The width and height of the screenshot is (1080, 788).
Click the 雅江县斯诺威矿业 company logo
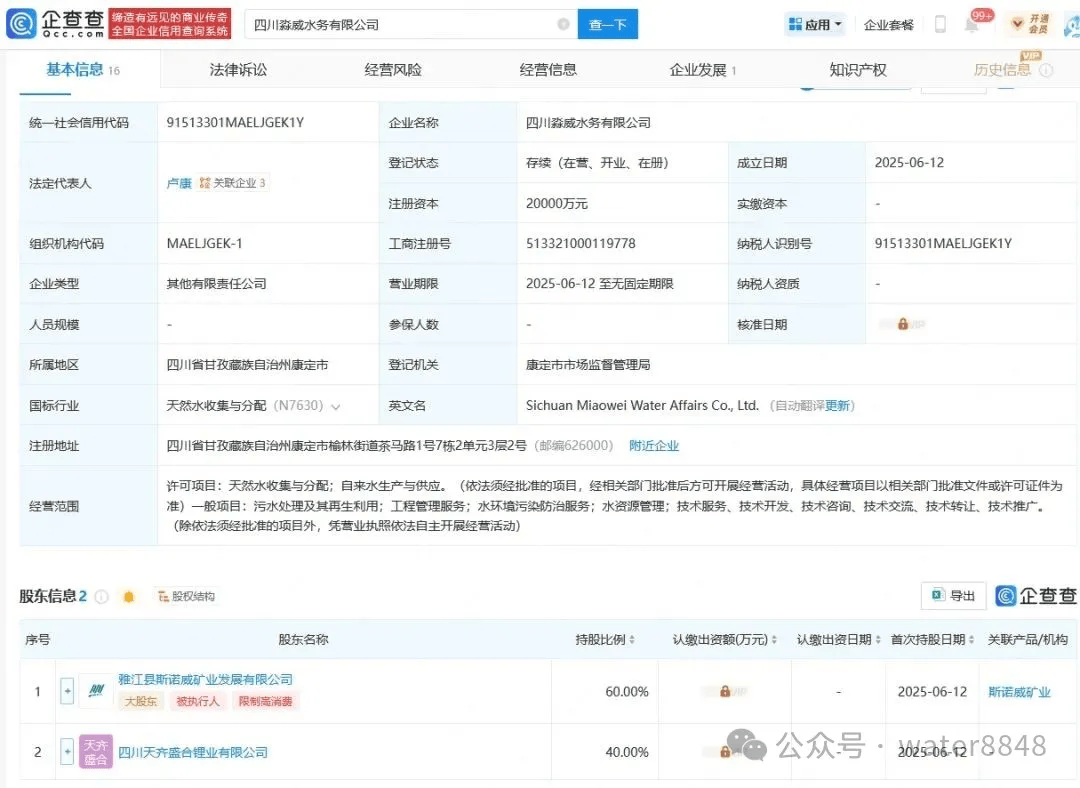click(96, 691)
